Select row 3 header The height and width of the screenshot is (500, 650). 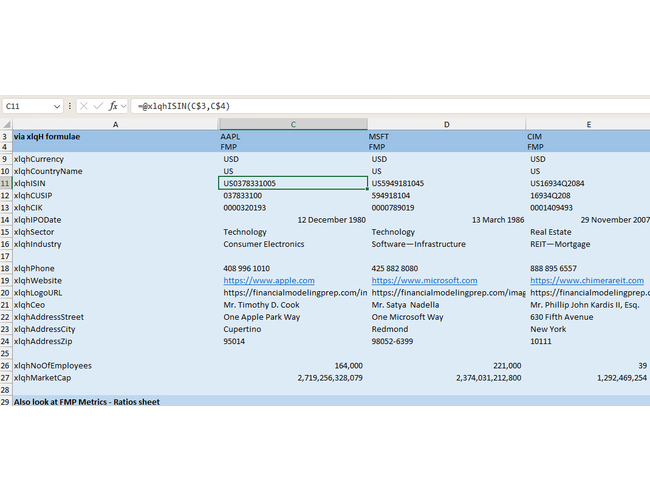[5, 136]
